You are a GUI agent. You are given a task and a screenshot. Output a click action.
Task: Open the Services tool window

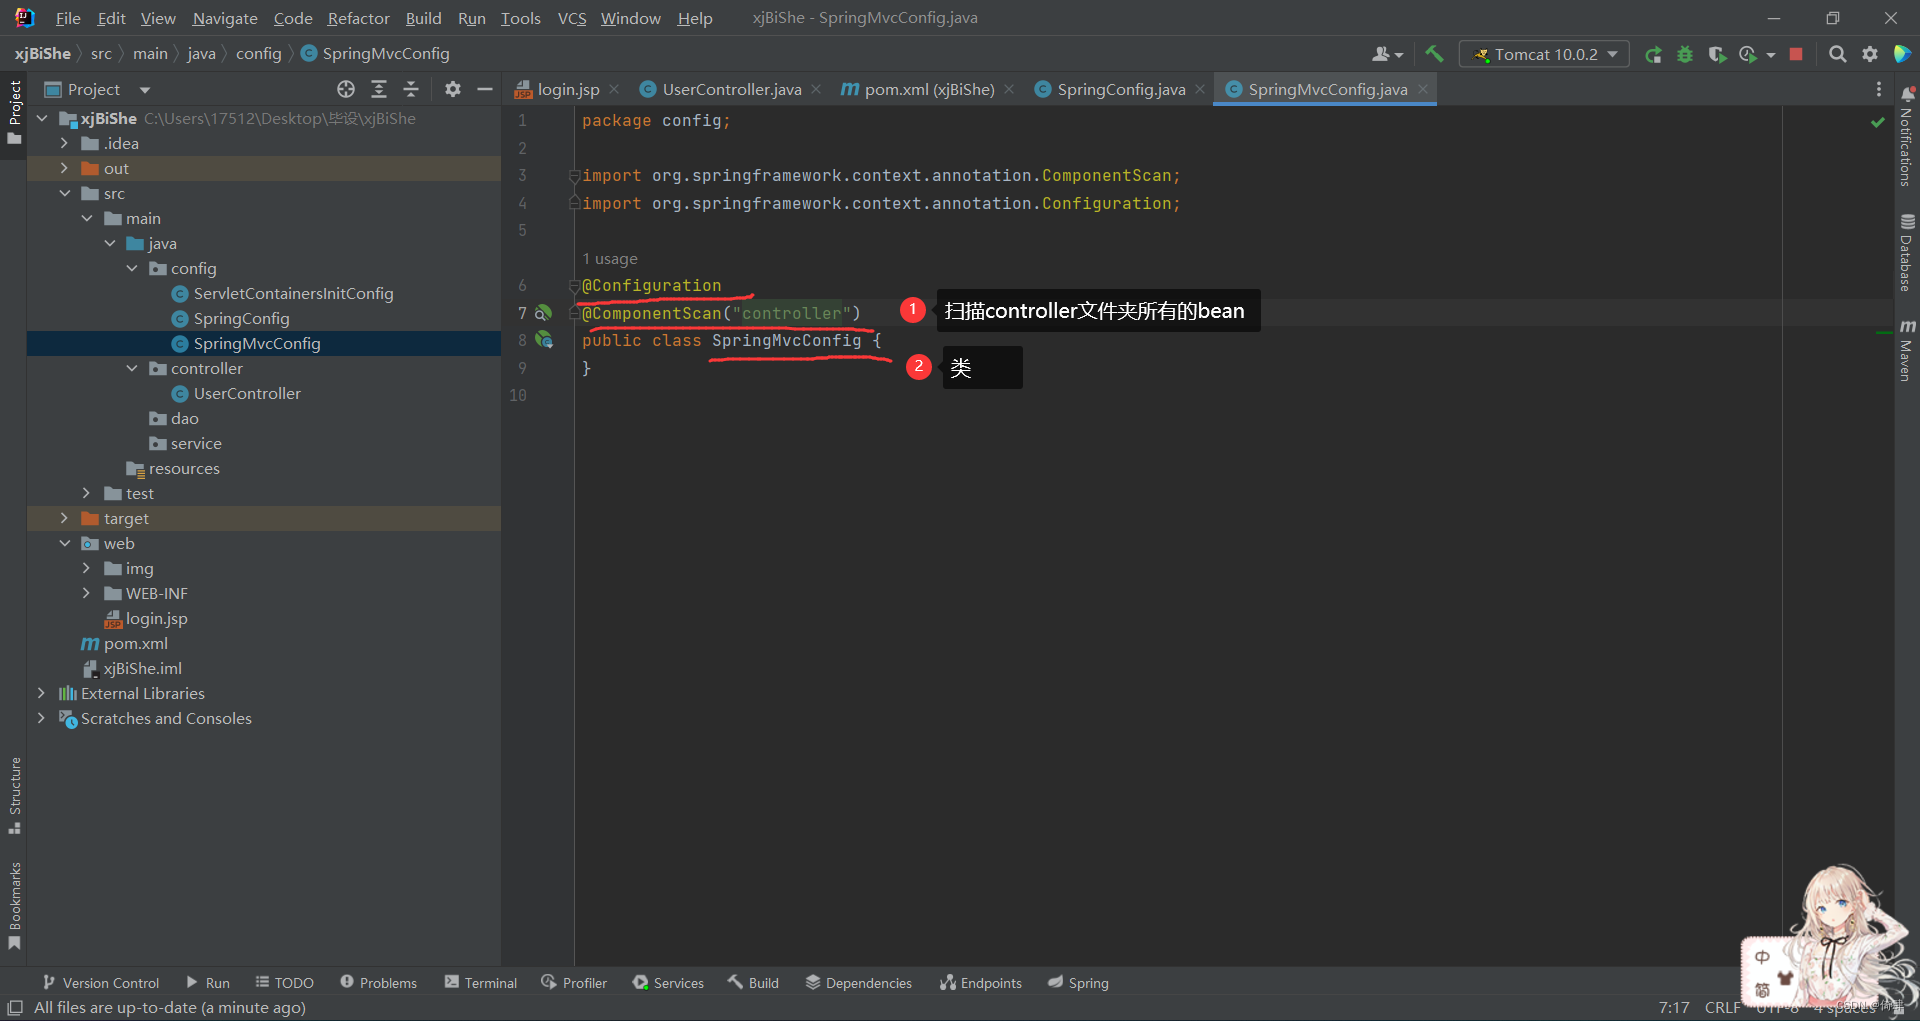[668, 983]
